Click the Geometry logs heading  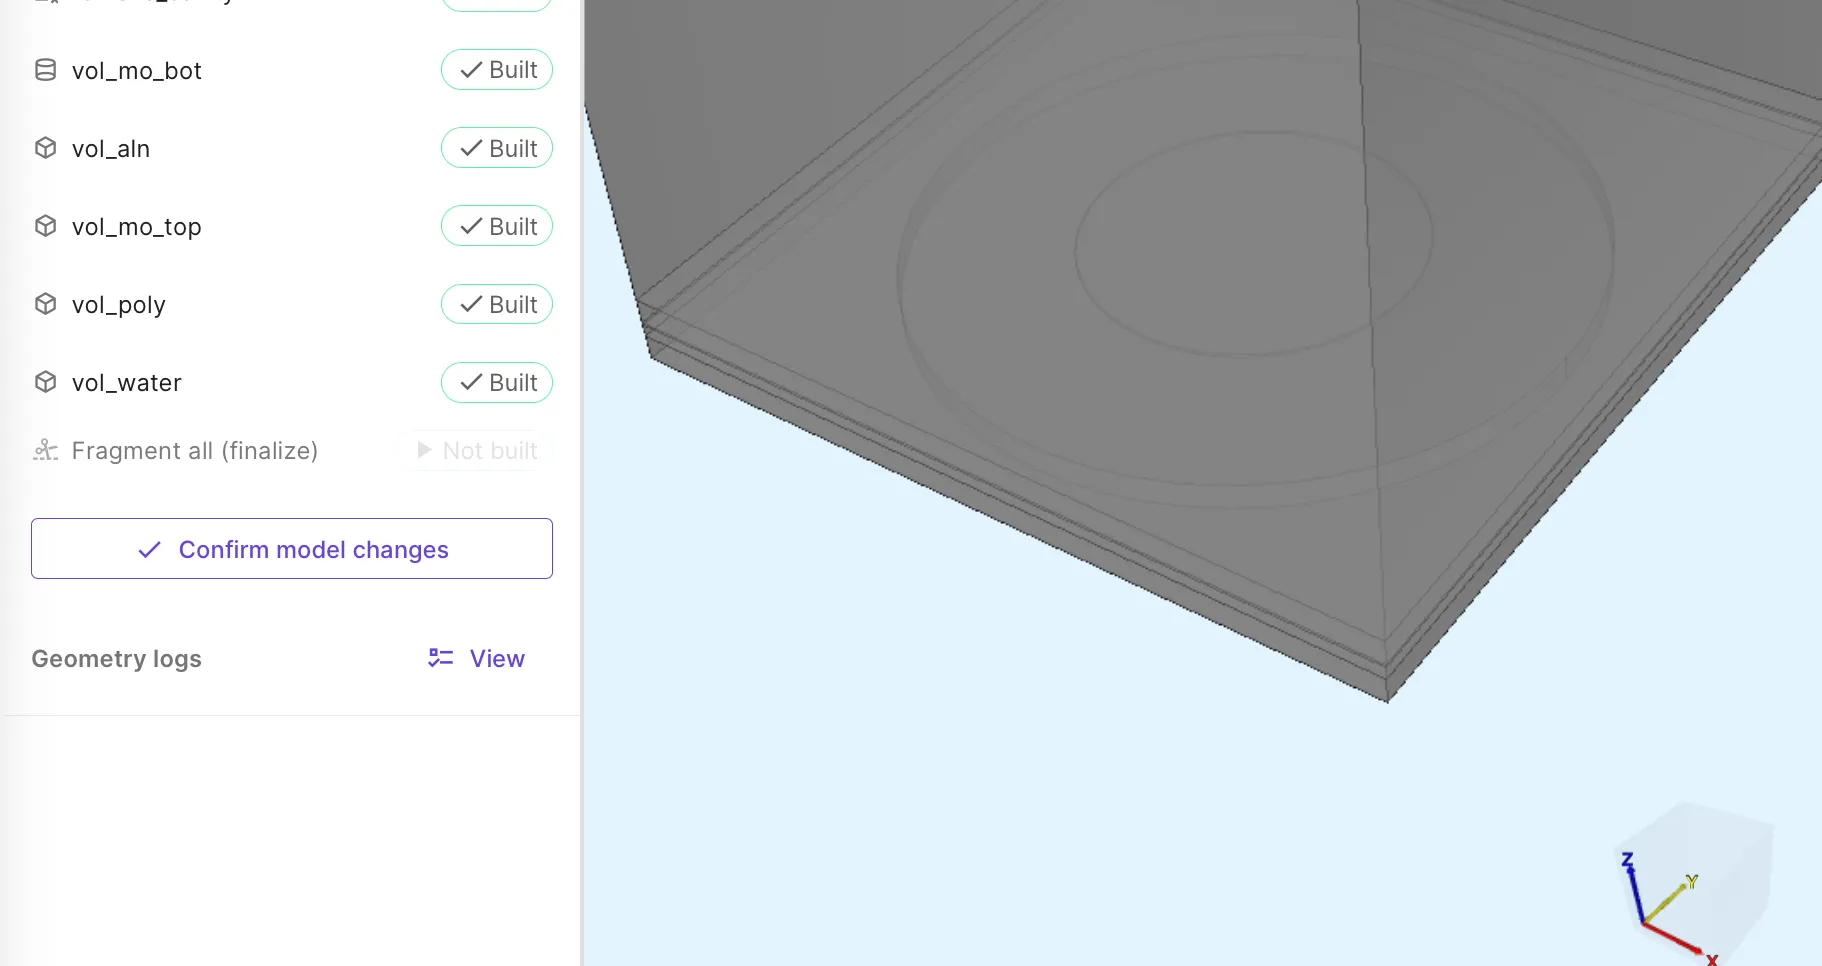point(117,658)
